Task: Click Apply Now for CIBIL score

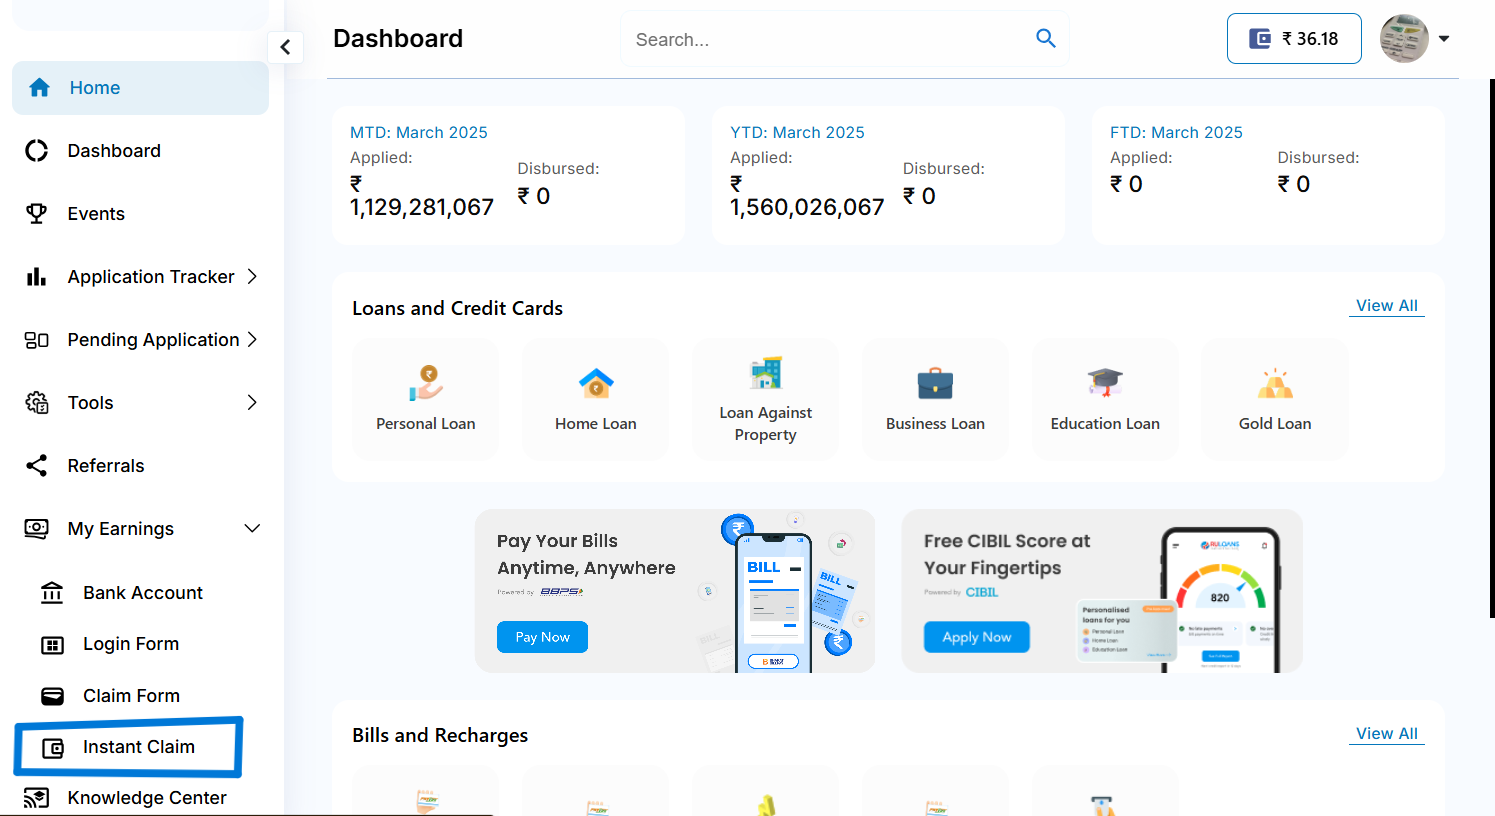Action: pos(976,637)
